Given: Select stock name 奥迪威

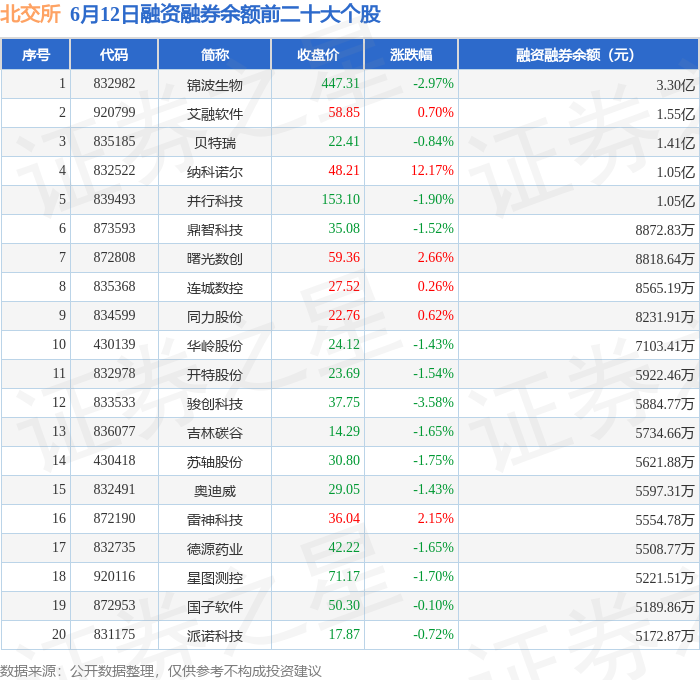Looking at the screenshot, I should point(215,491).
